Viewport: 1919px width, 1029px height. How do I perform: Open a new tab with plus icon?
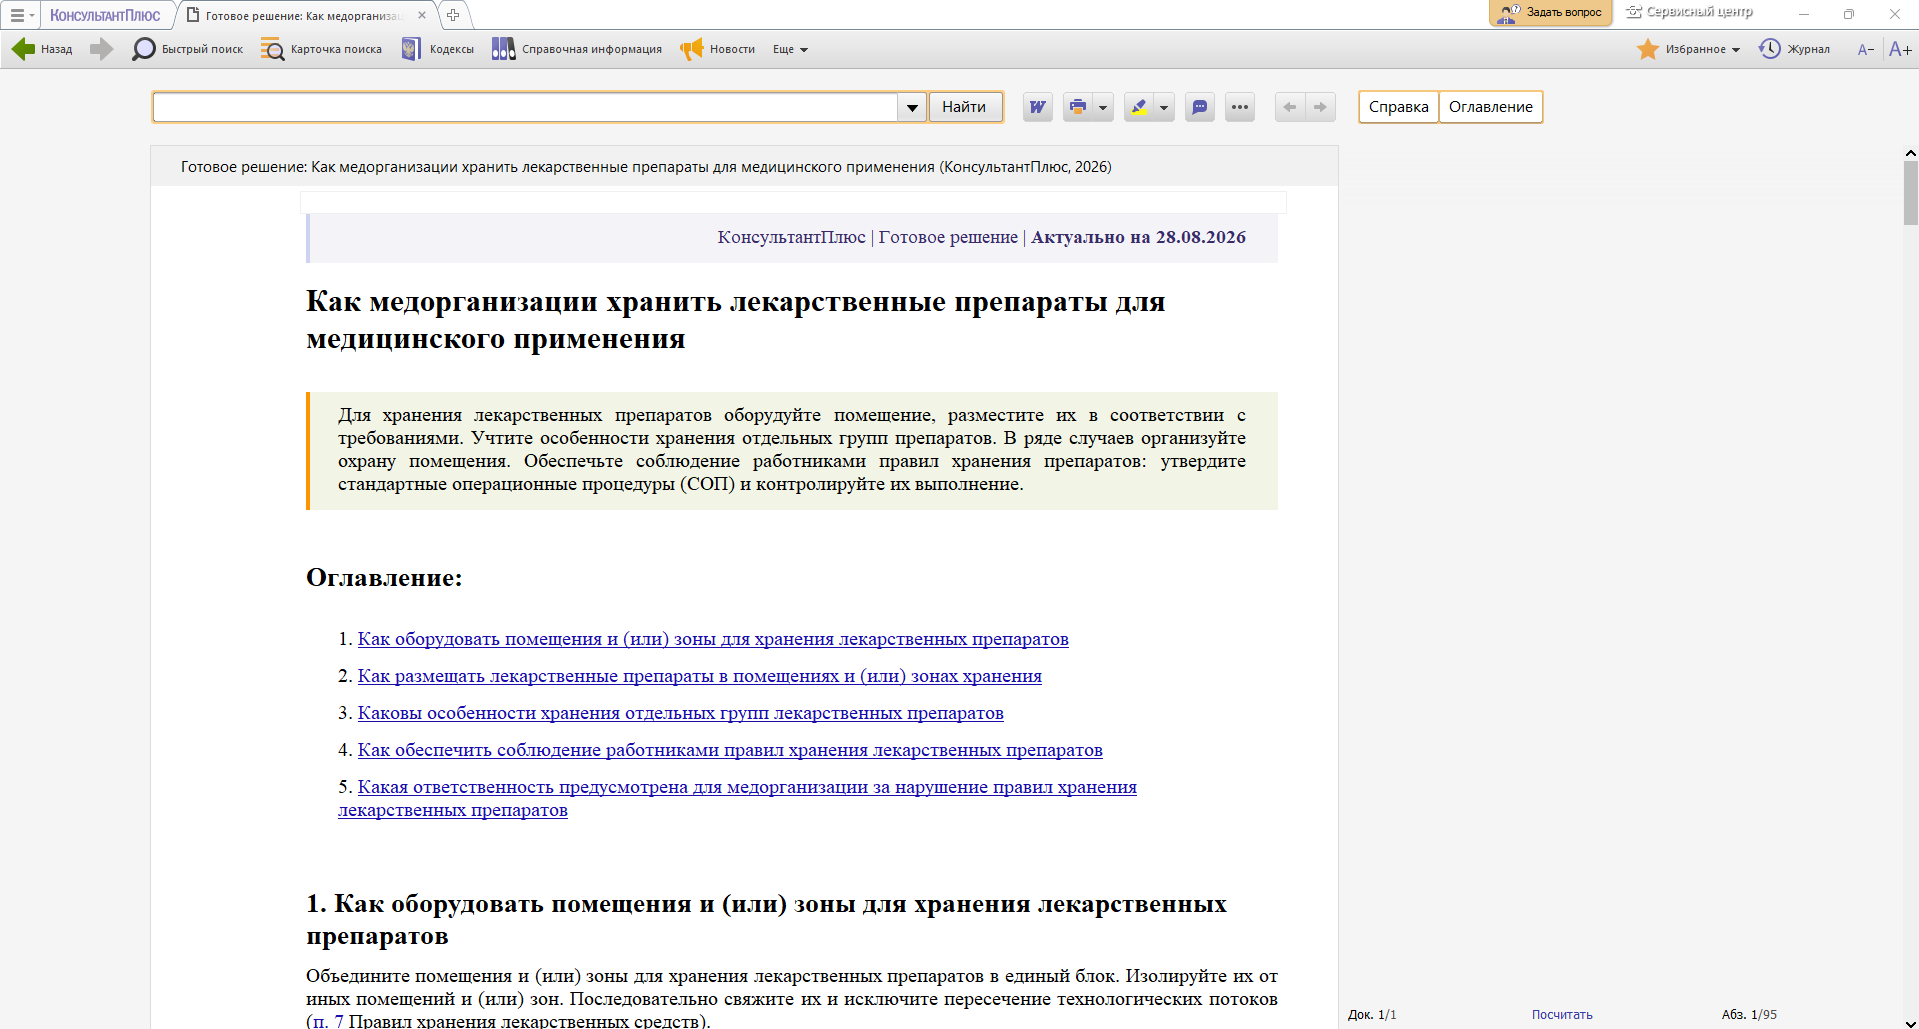[453, 15]
